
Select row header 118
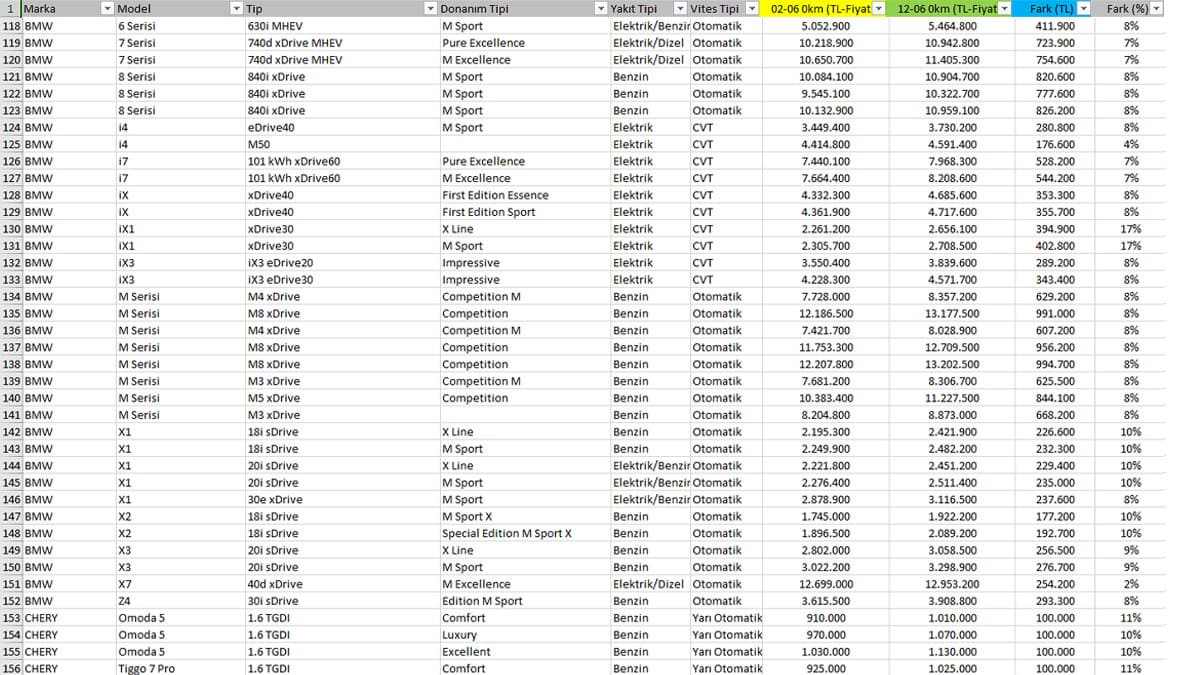pos(11,26)
